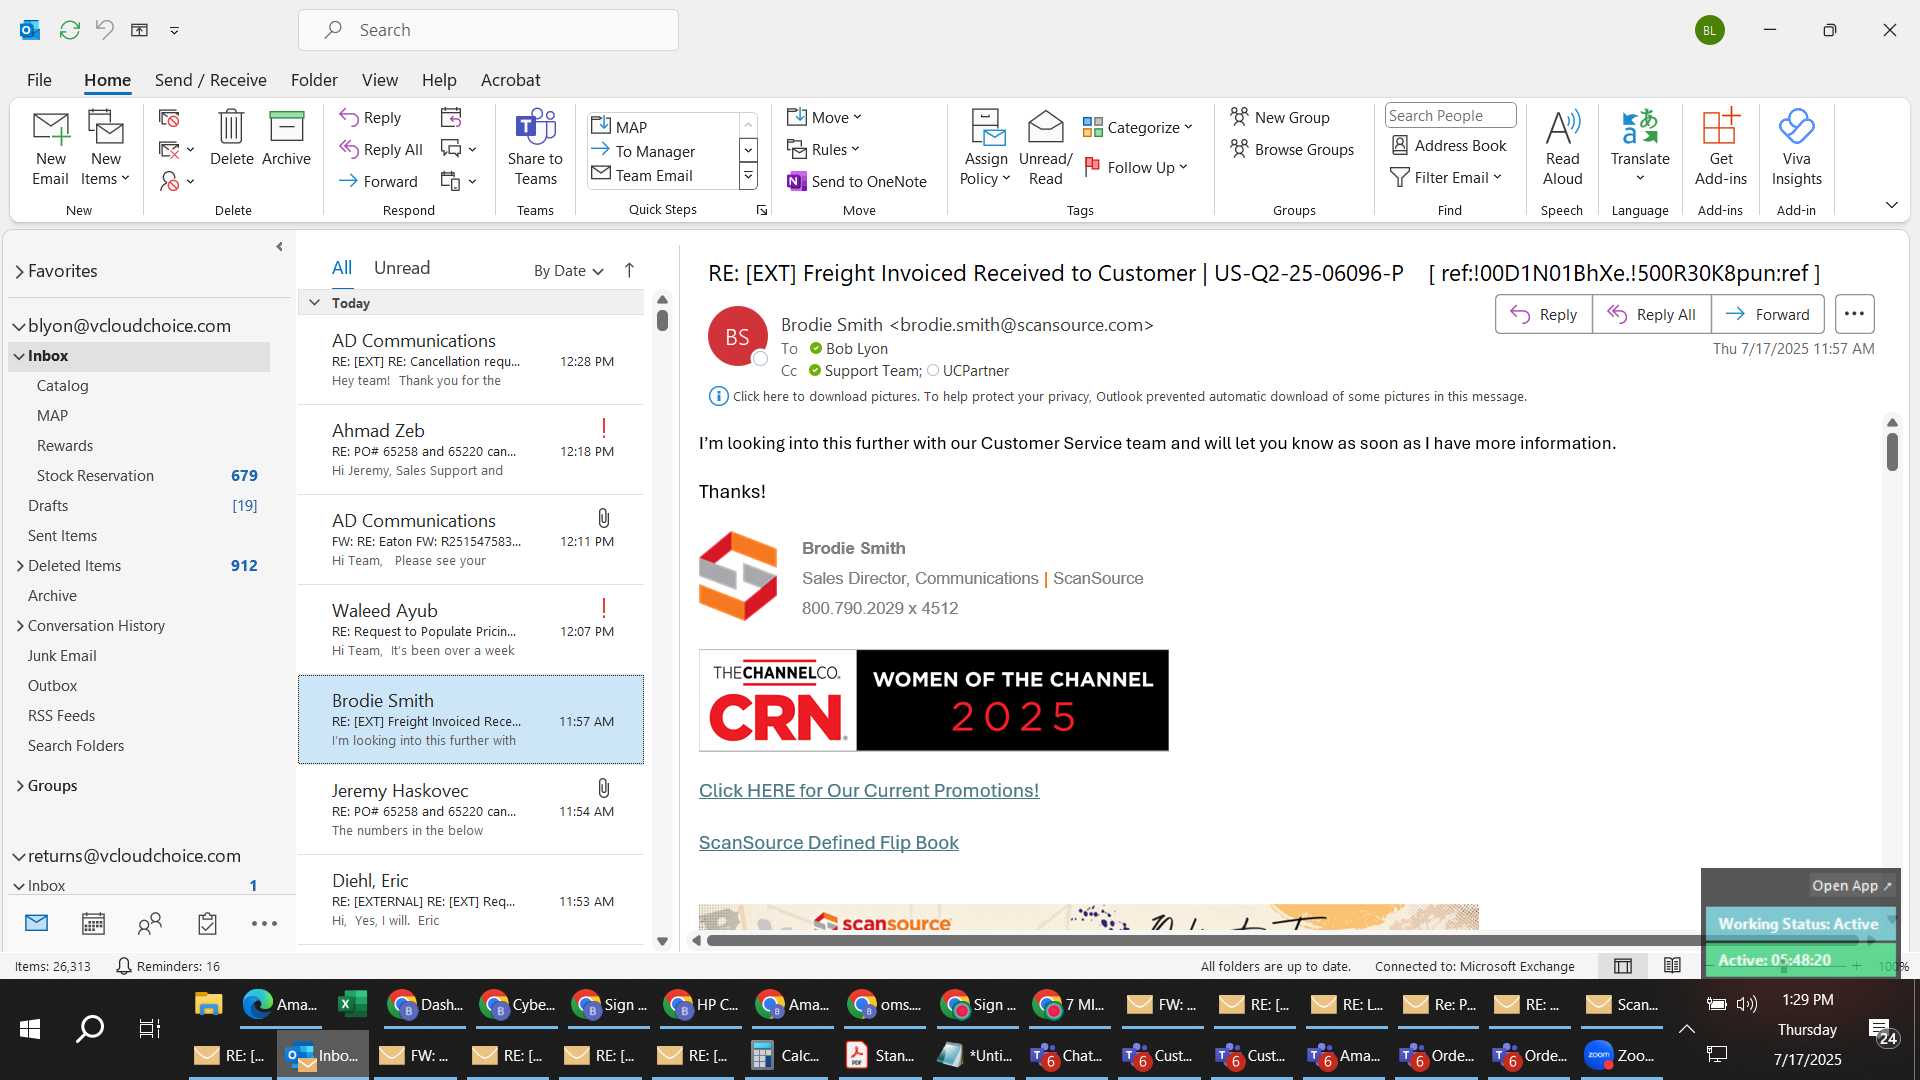Click the message list vertical scrollbar thumb
The image size is (1920, 1080).
662,320
